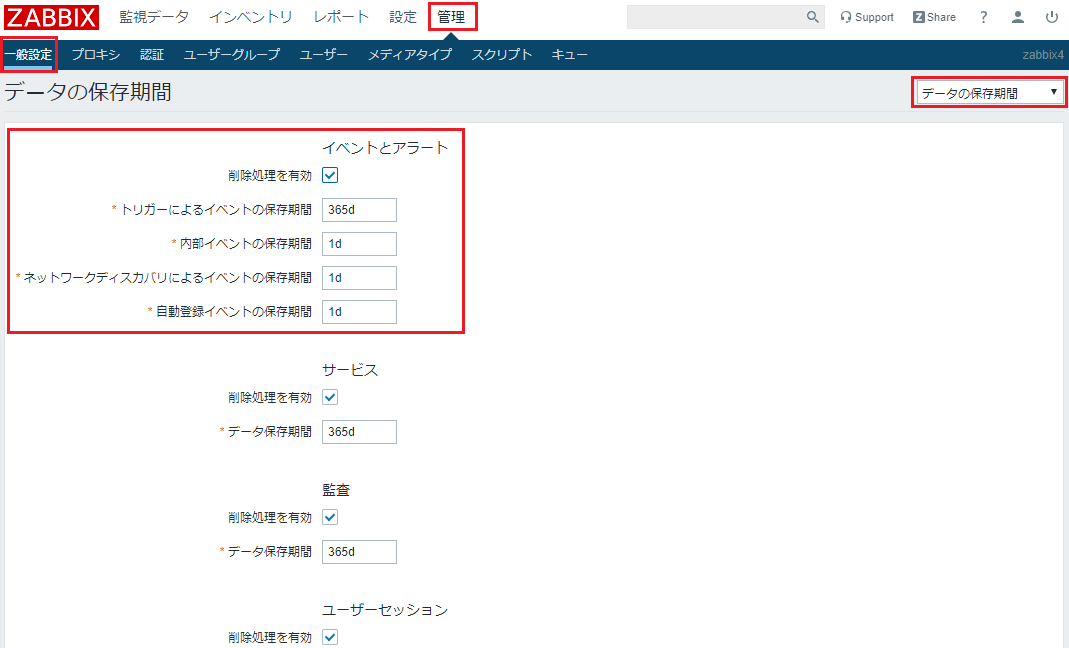Viewport: 1069px width, 648px height.
Task: Open the データの保存期間 dropdown
Action: click(x=988, y=91)
